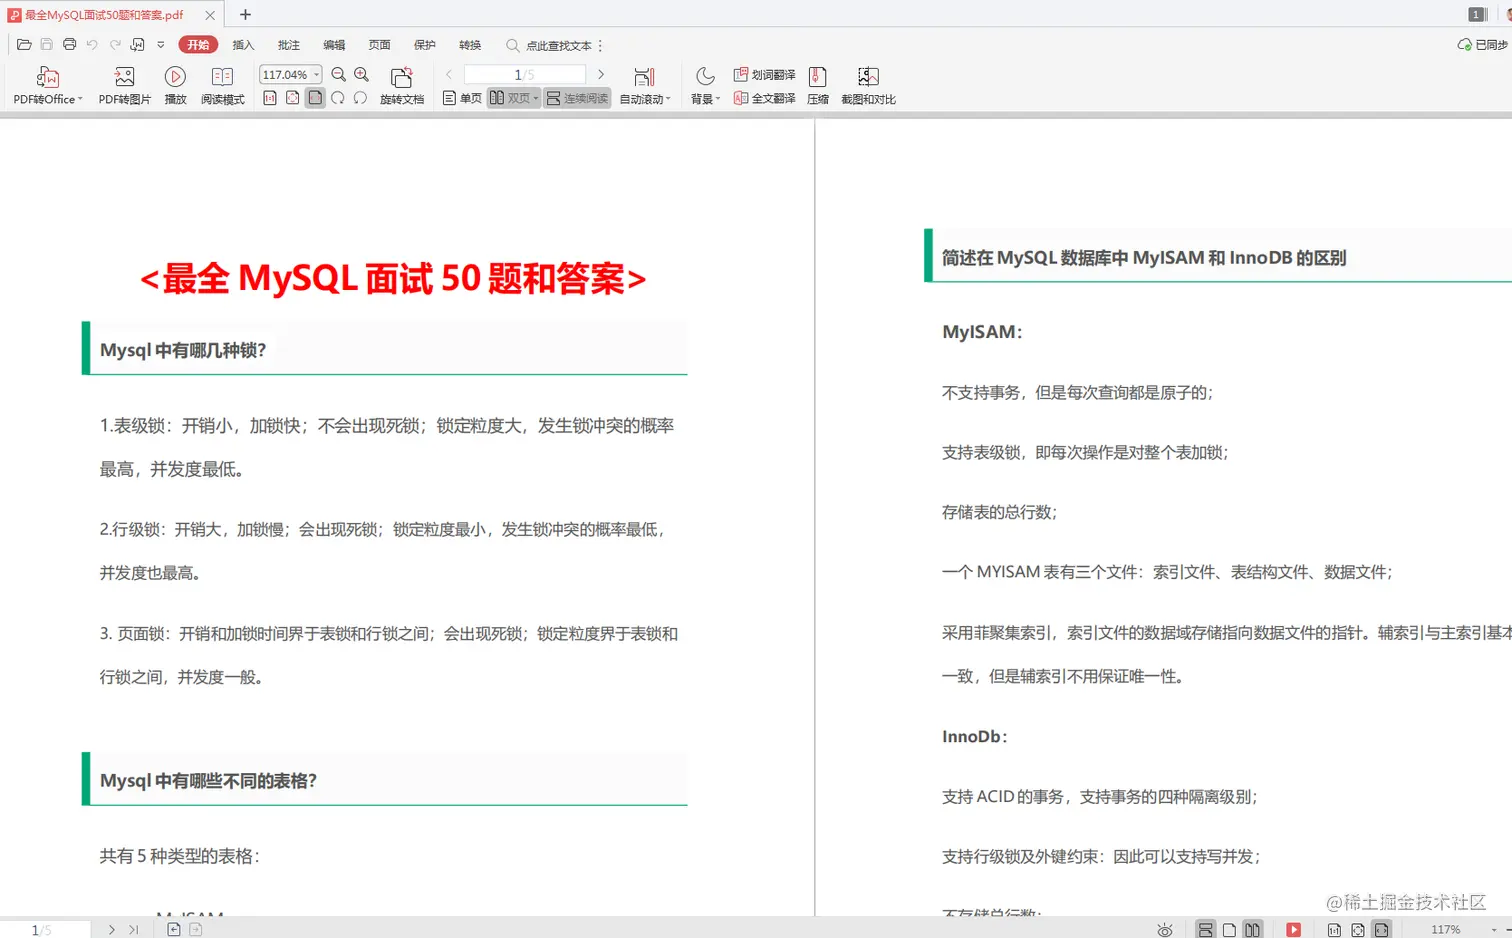Switch to the 插入 ribbon tab

[x=243, y=45]
